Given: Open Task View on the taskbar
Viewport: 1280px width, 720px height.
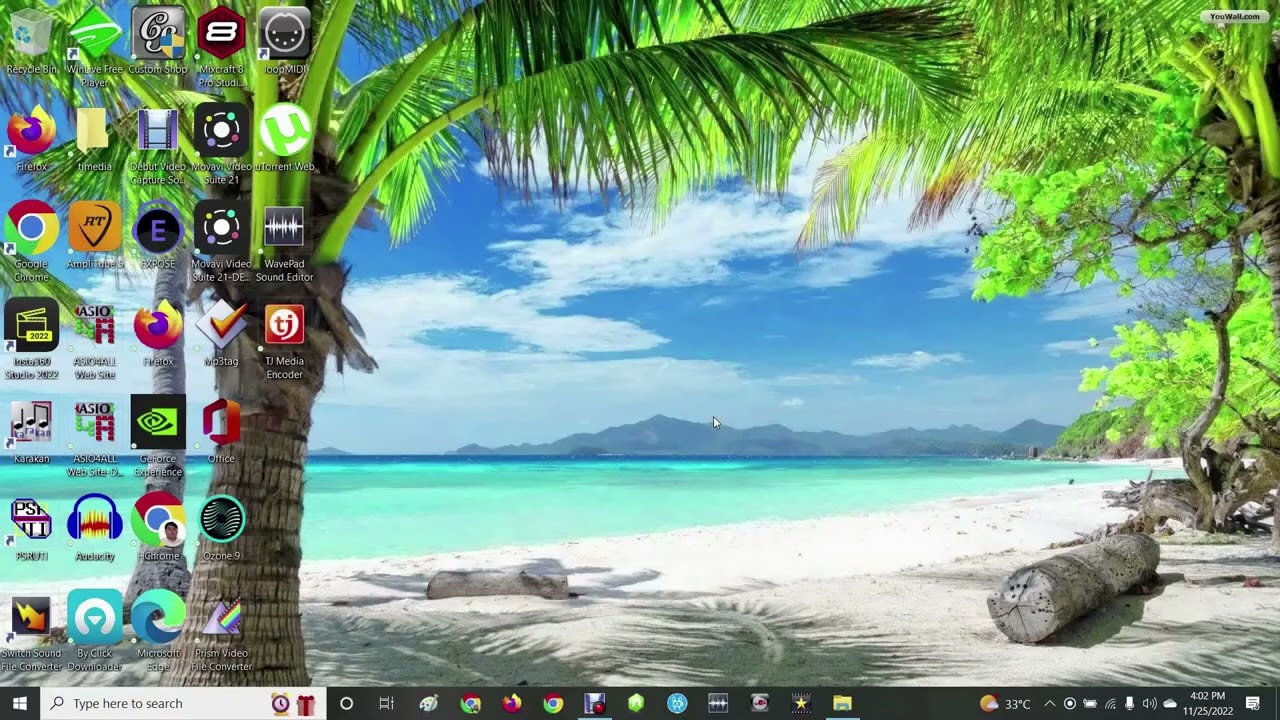Looking at the screenshot, I should pos(386,703).
